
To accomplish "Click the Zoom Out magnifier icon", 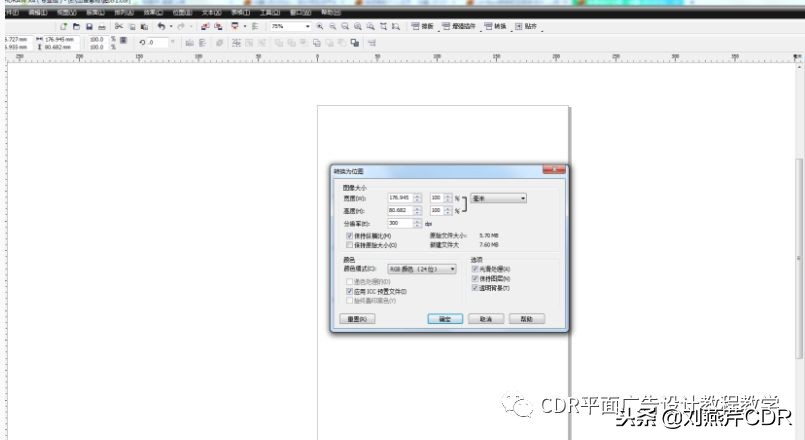I will coord(333,26).
